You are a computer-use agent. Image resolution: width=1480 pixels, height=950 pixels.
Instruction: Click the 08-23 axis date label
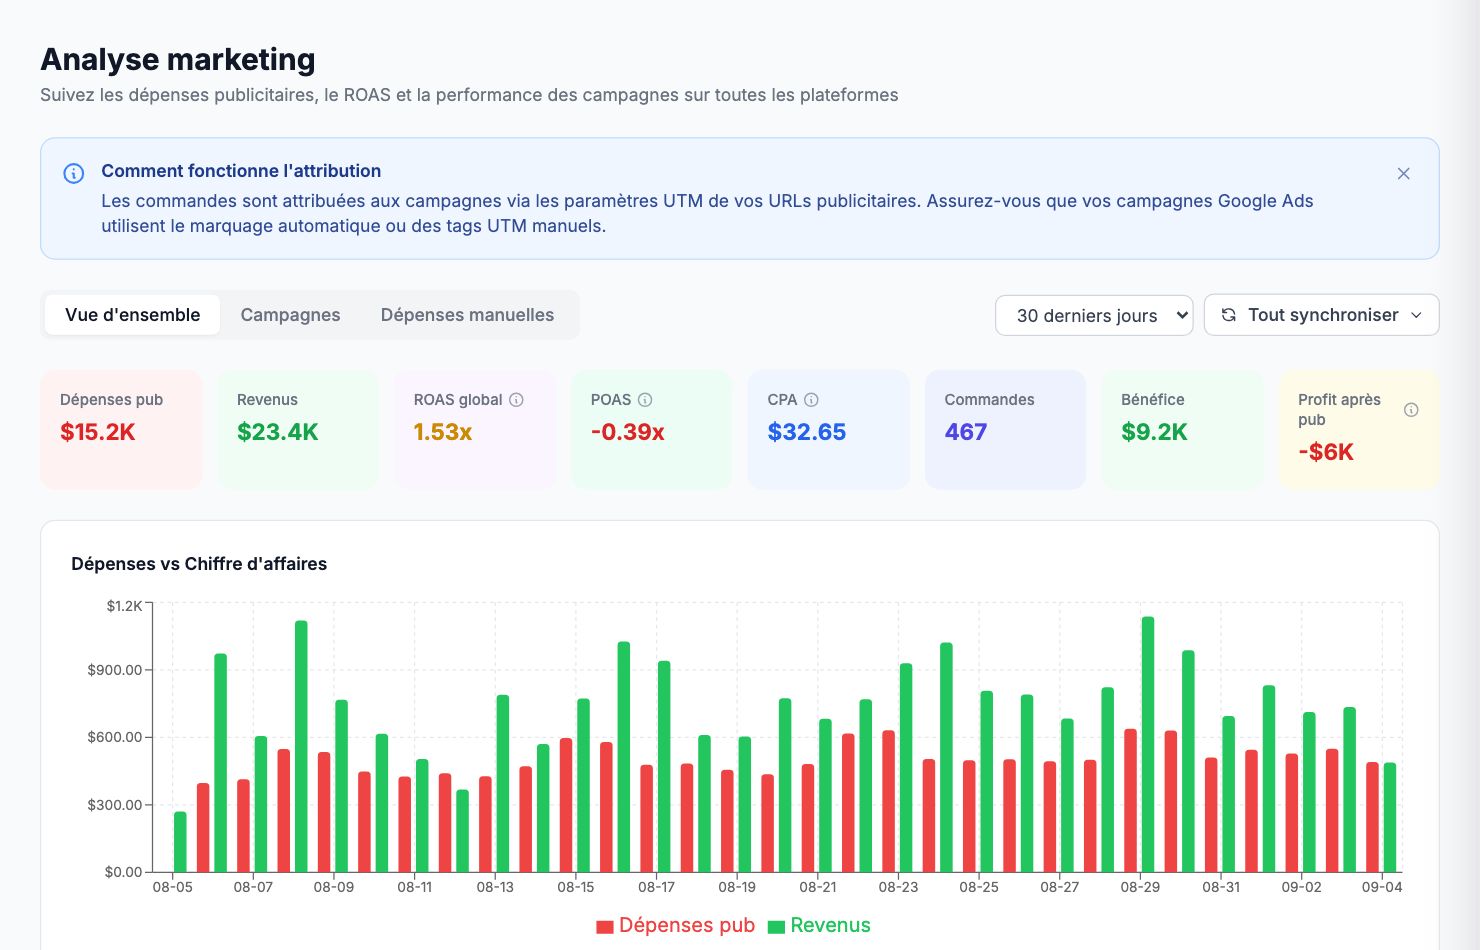tap(898, 887)
